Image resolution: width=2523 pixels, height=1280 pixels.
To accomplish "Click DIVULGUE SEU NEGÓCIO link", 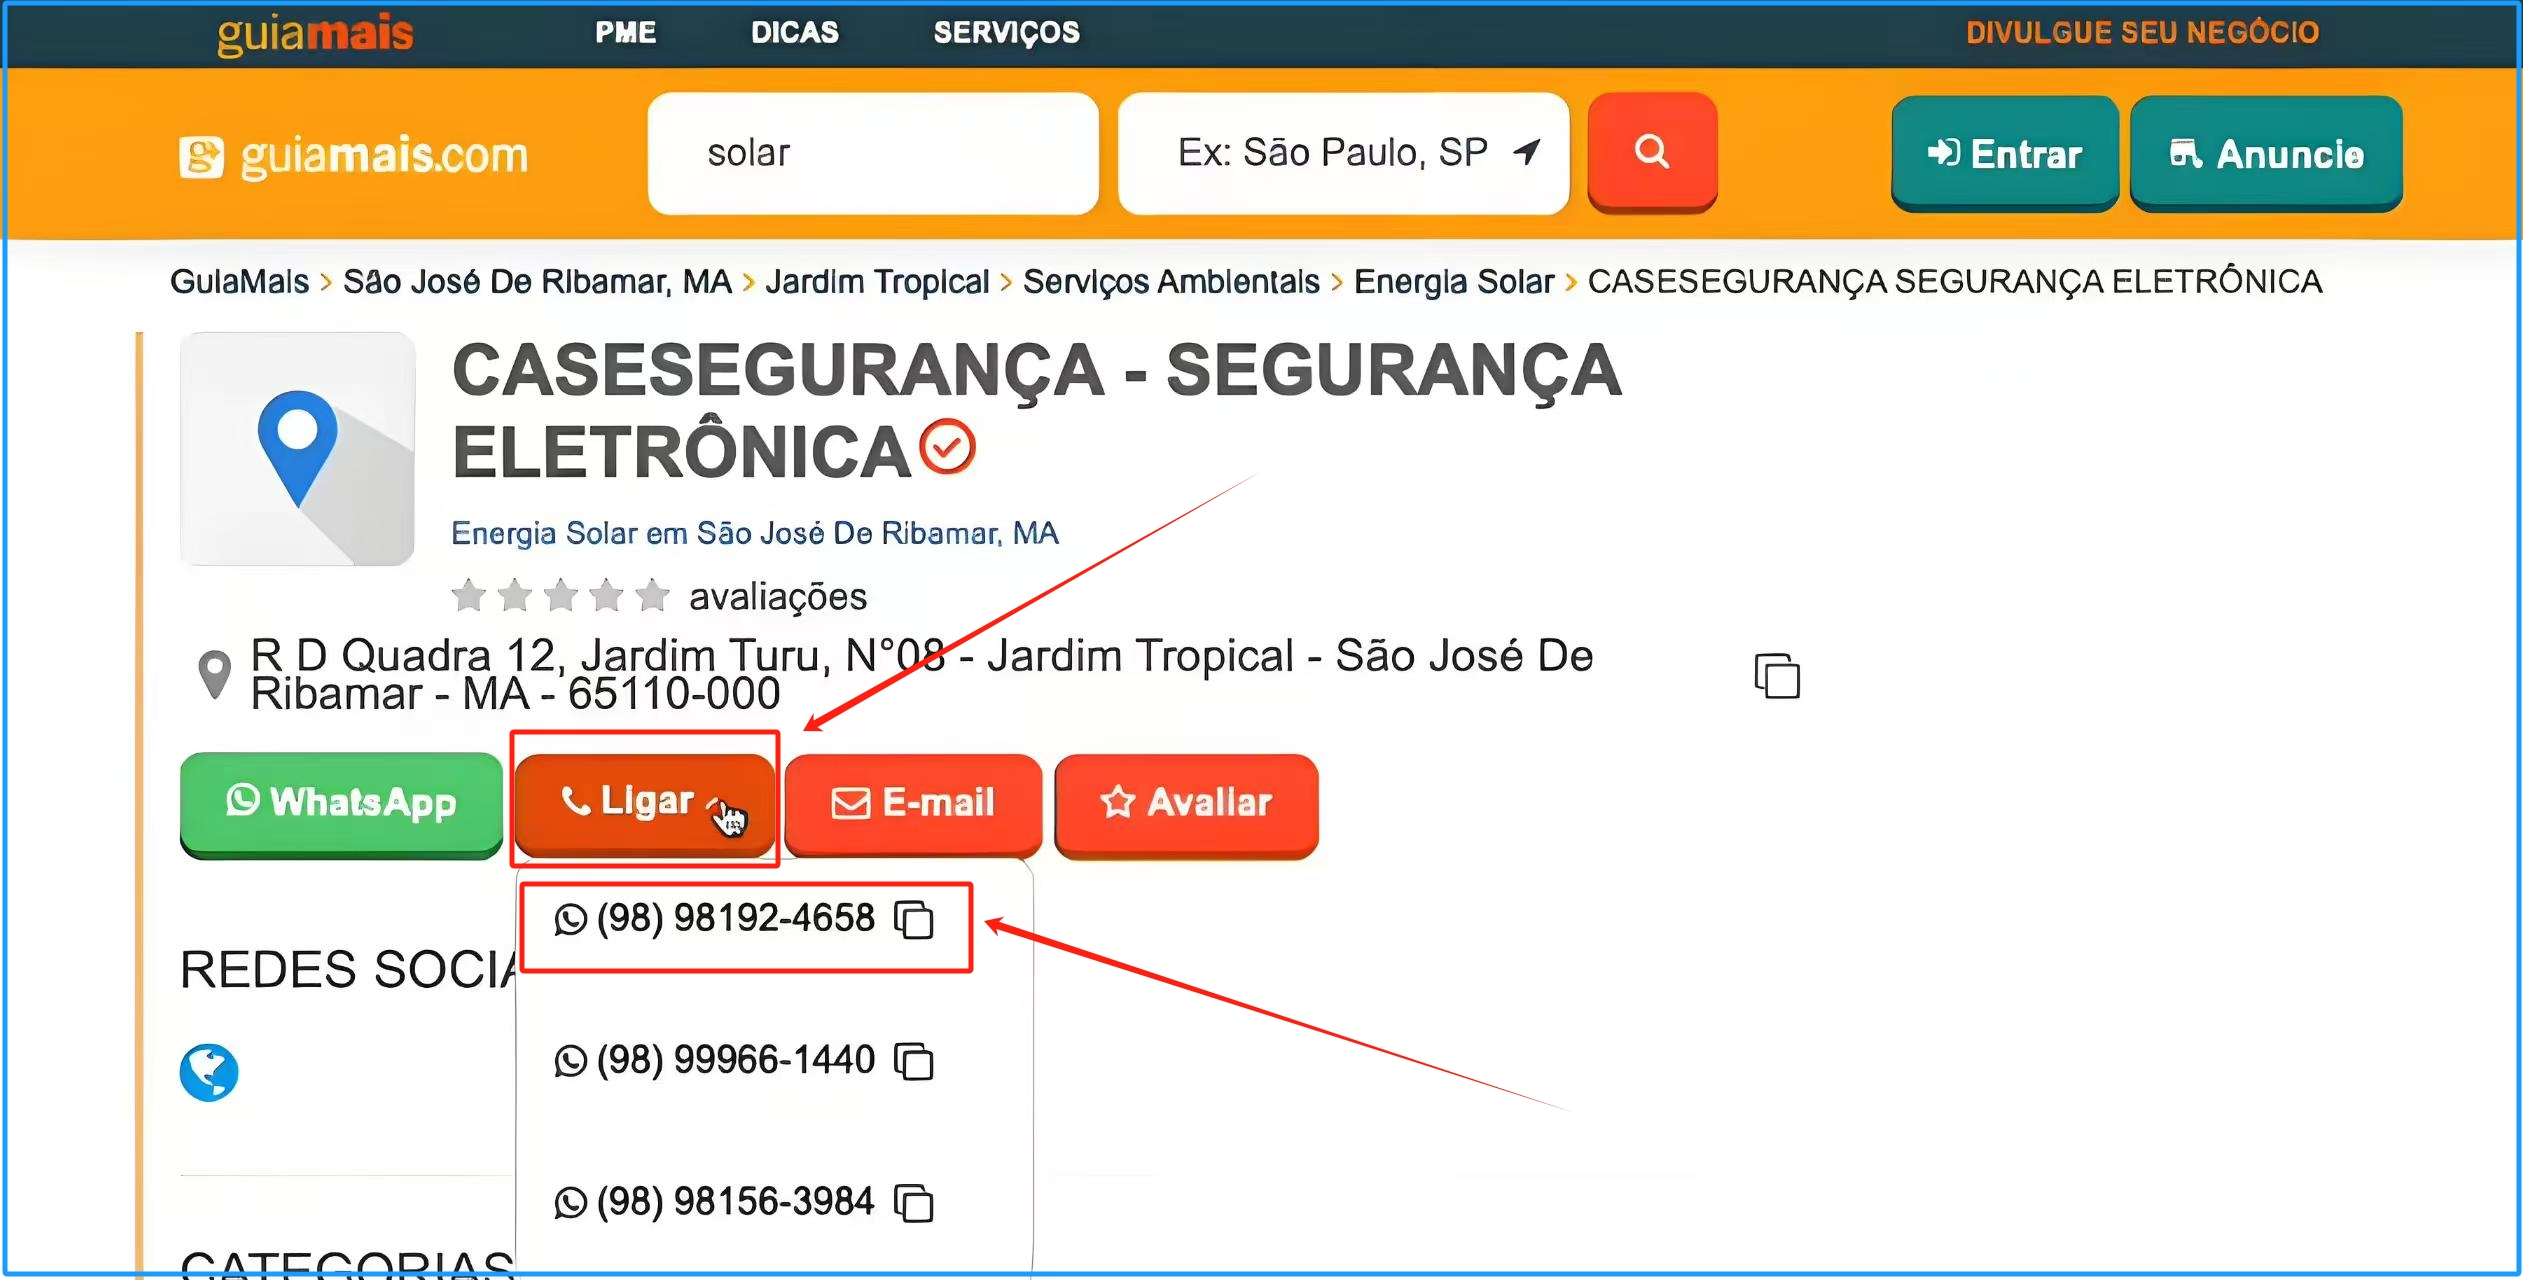I will 2142,33.
